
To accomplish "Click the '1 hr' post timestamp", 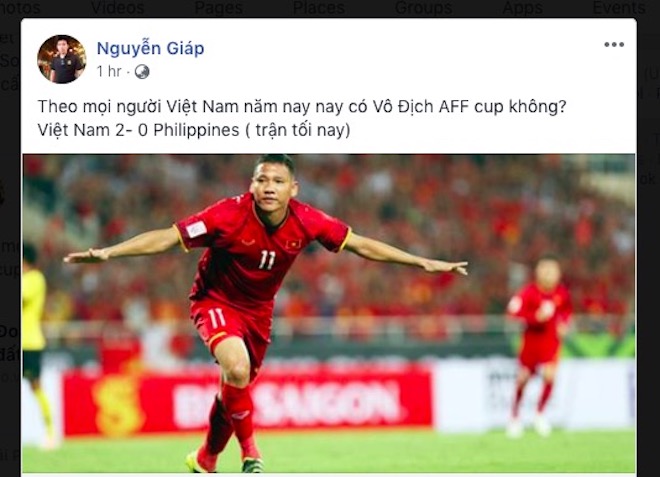I will pyautogui.click(x=109, y=72).
